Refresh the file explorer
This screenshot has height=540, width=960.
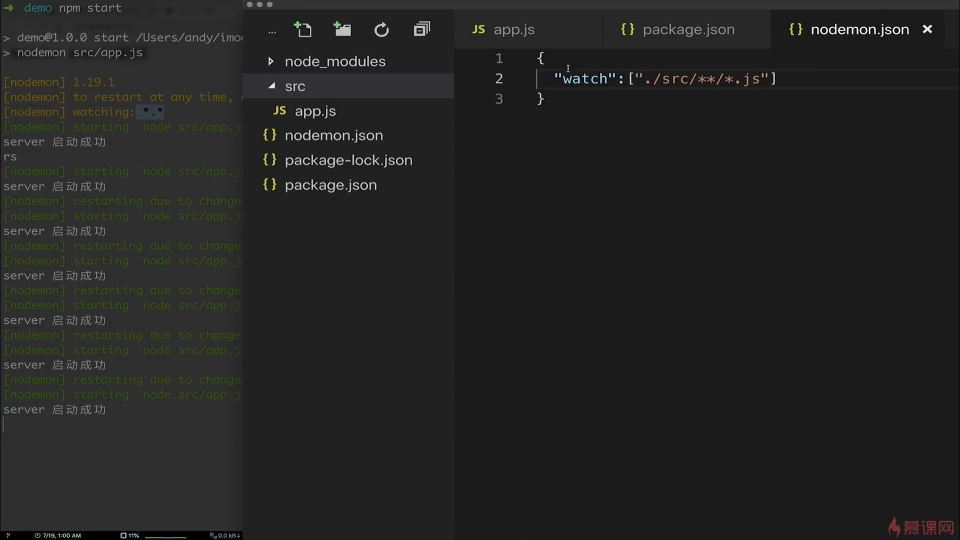[381, 30]
